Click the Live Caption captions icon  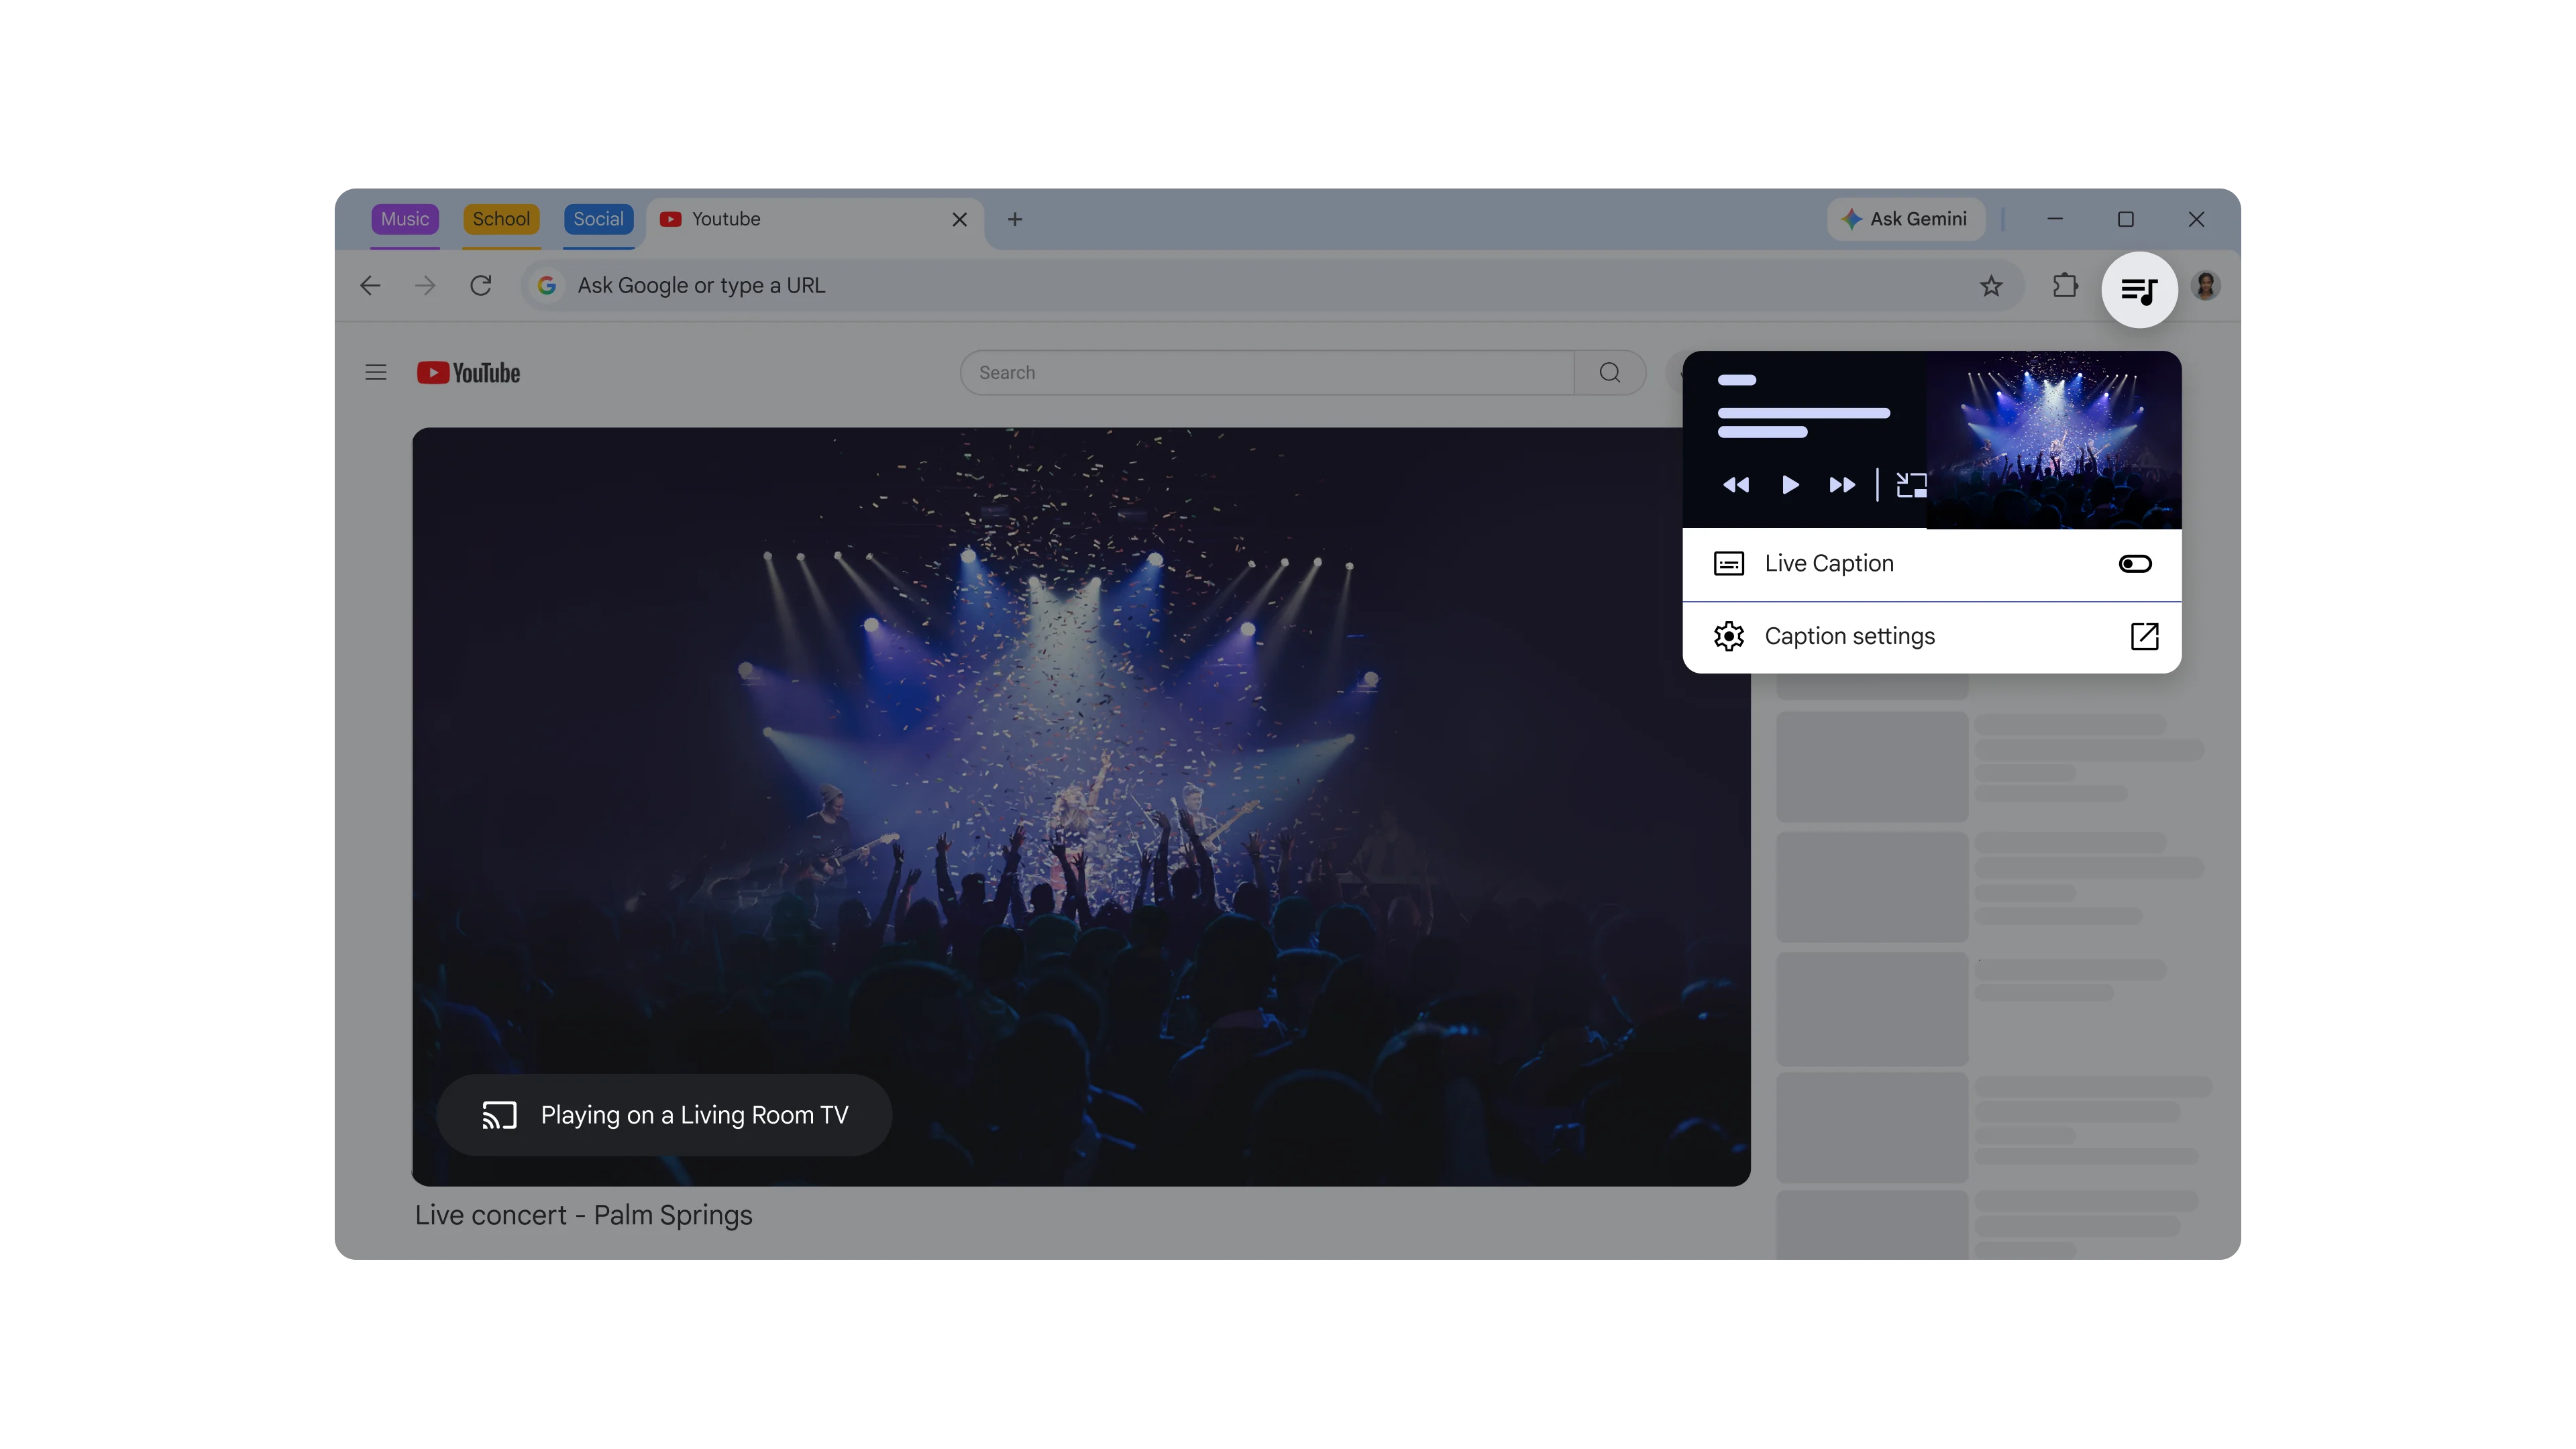pos(1729,564)
